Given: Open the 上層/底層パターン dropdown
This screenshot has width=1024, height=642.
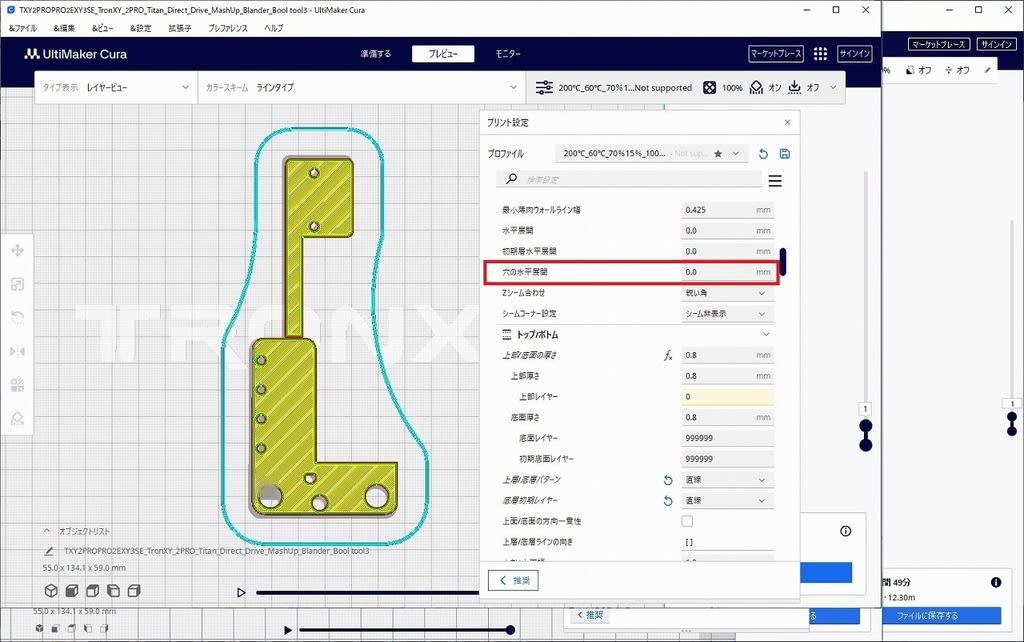Looking at the screenshot, I should (x=728, y=480).
